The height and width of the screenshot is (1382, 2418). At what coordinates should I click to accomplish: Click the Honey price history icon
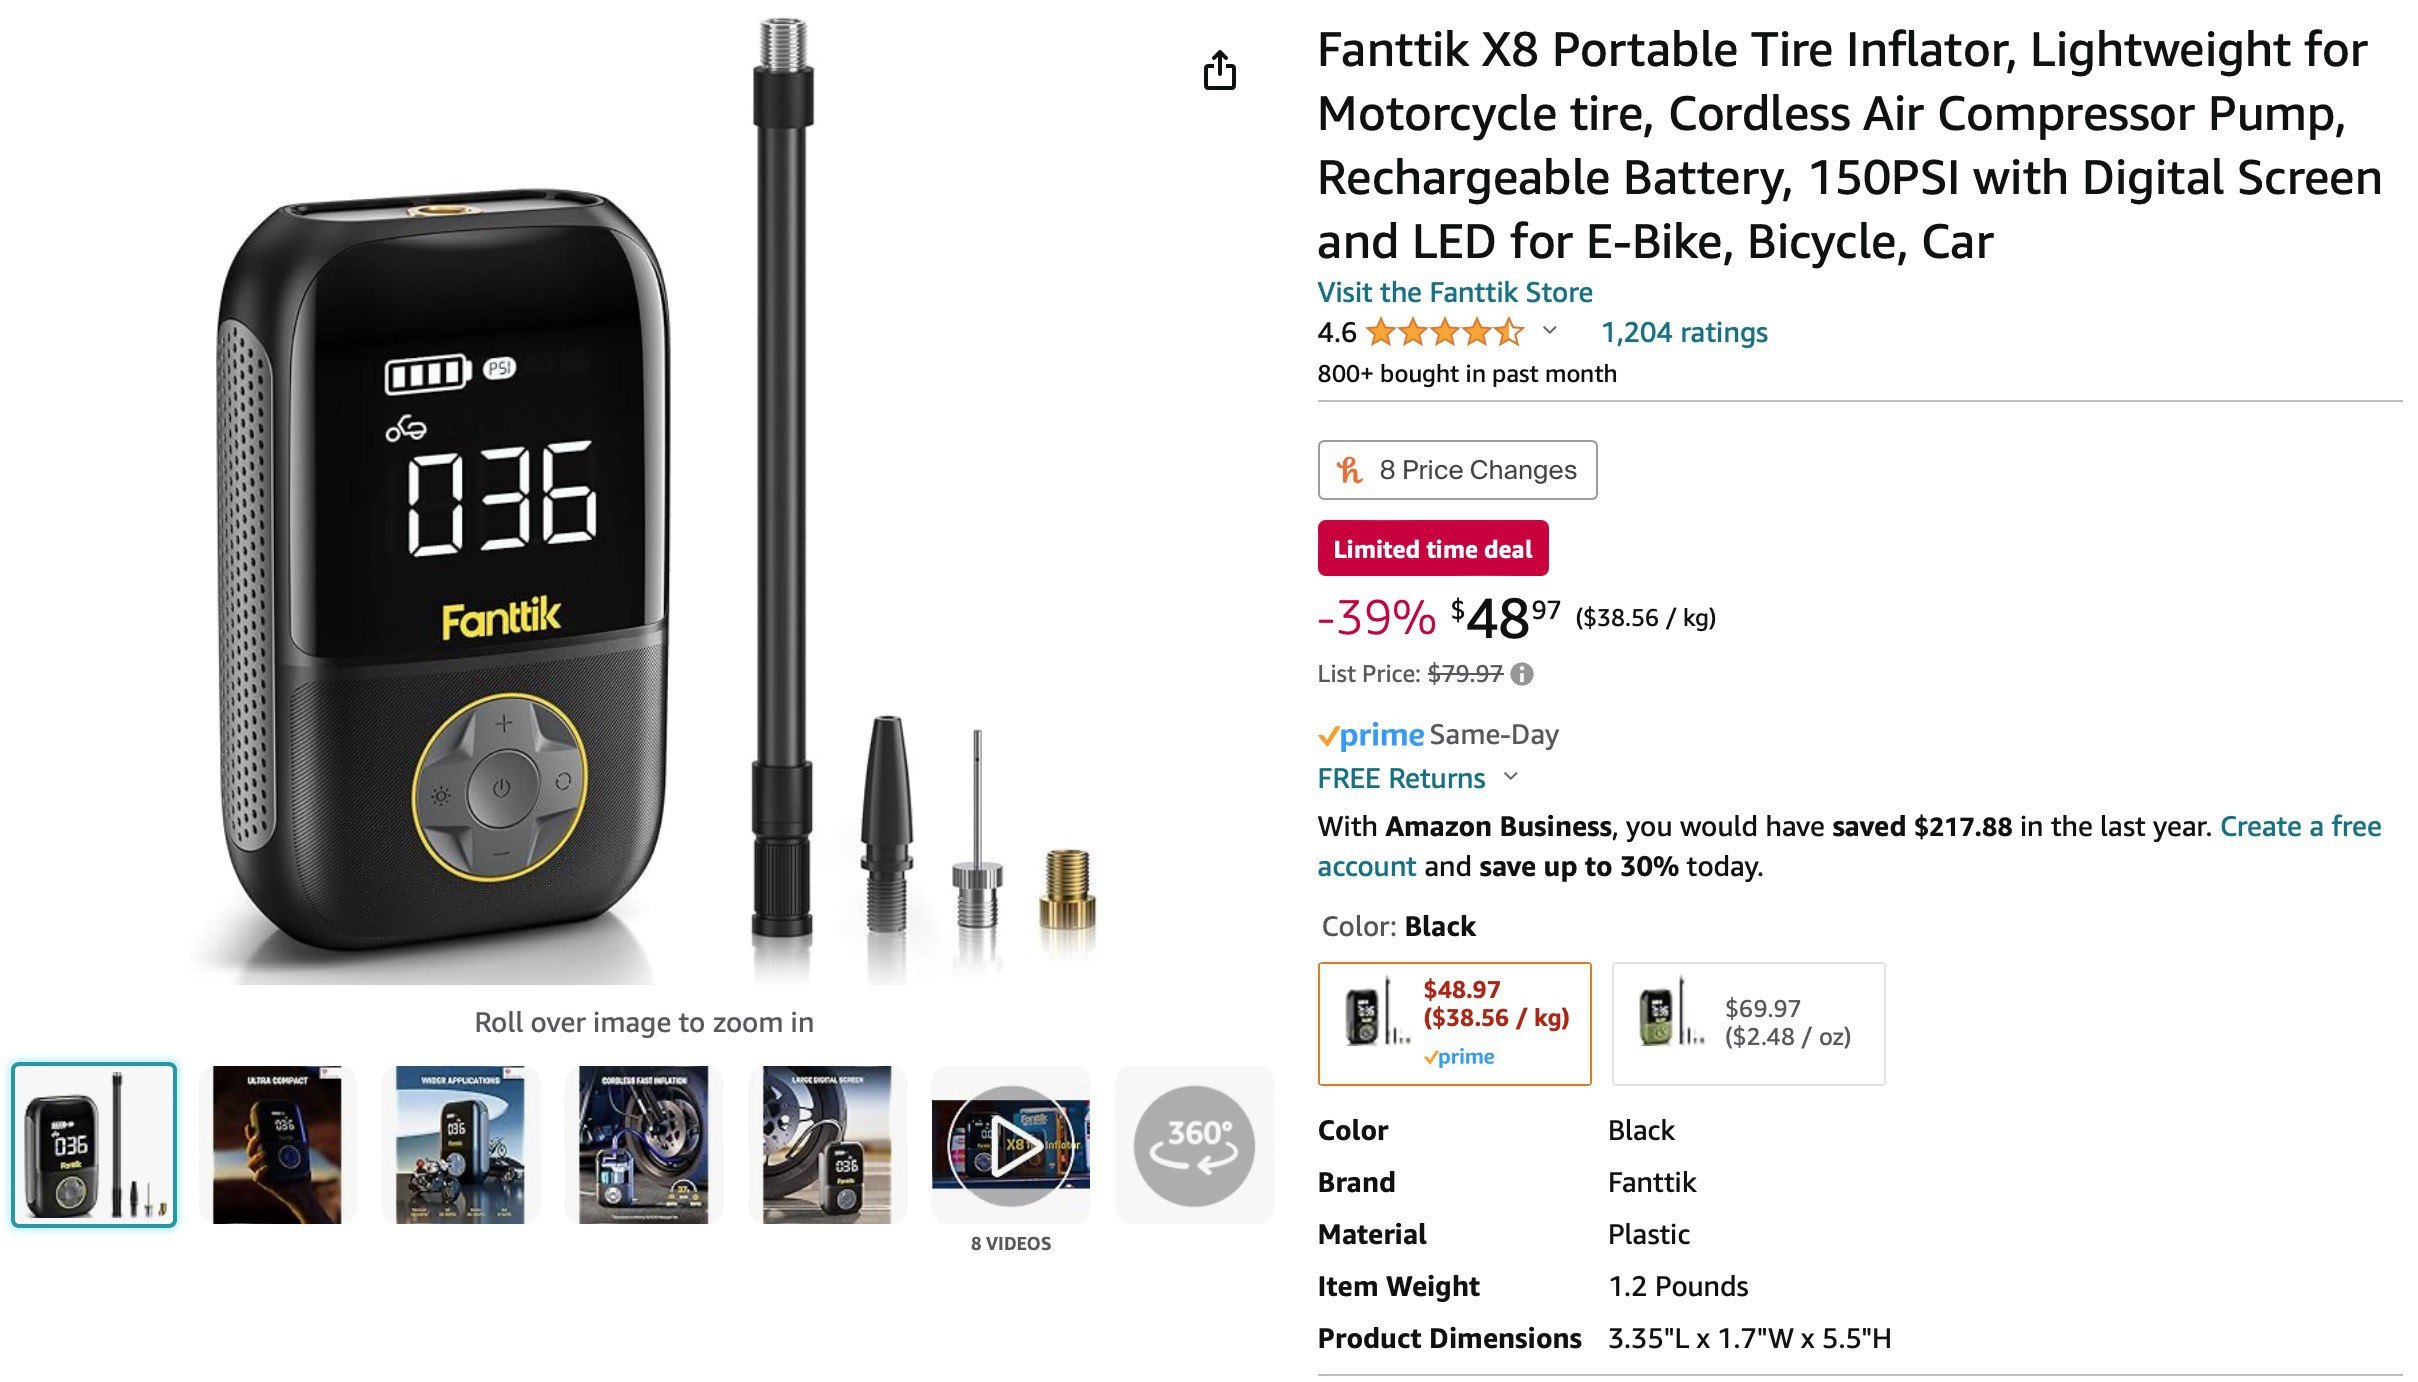[x=1350, y=470]
